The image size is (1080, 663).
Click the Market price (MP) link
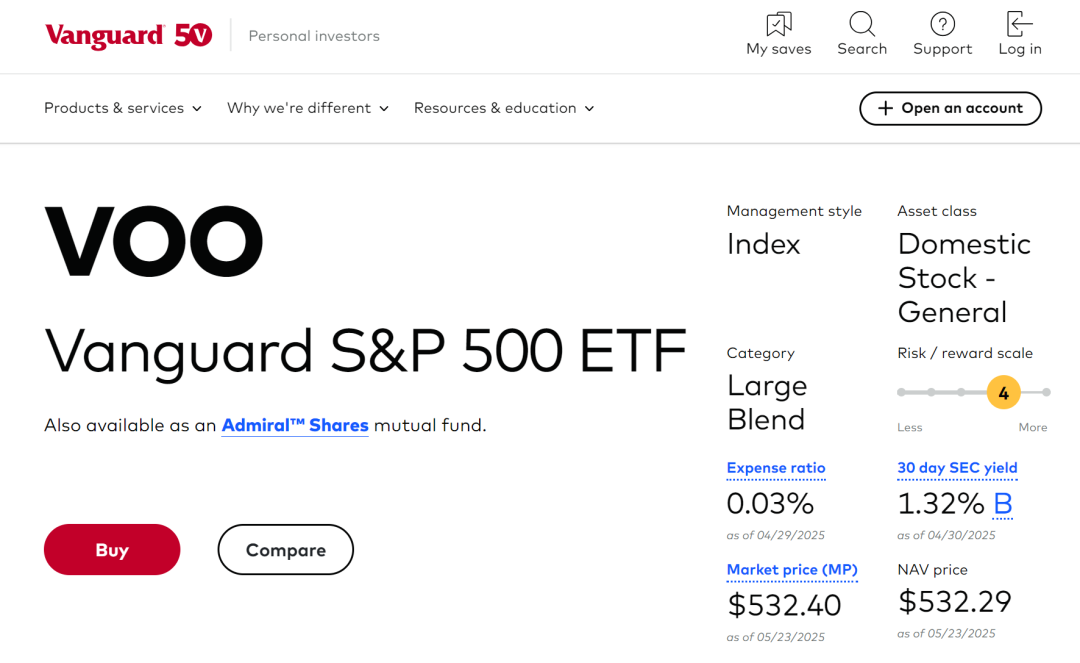coord(792,570)
